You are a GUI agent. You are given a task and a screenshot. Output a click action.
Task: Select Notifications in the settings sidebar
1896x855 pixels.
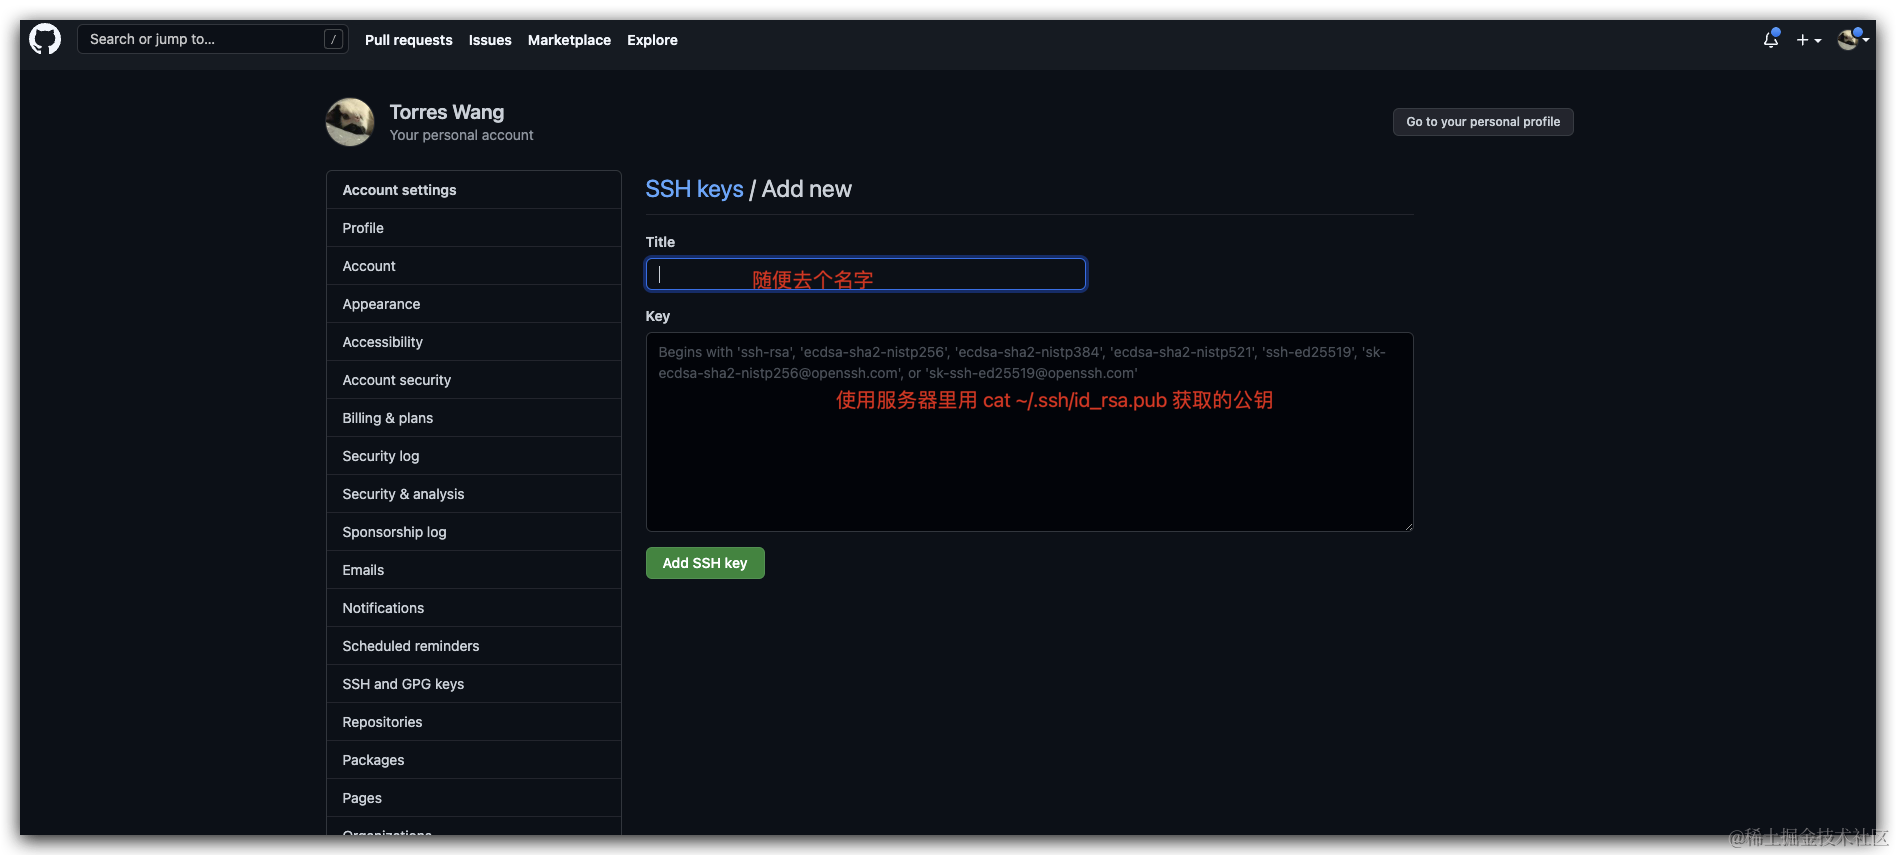point(474,608)
